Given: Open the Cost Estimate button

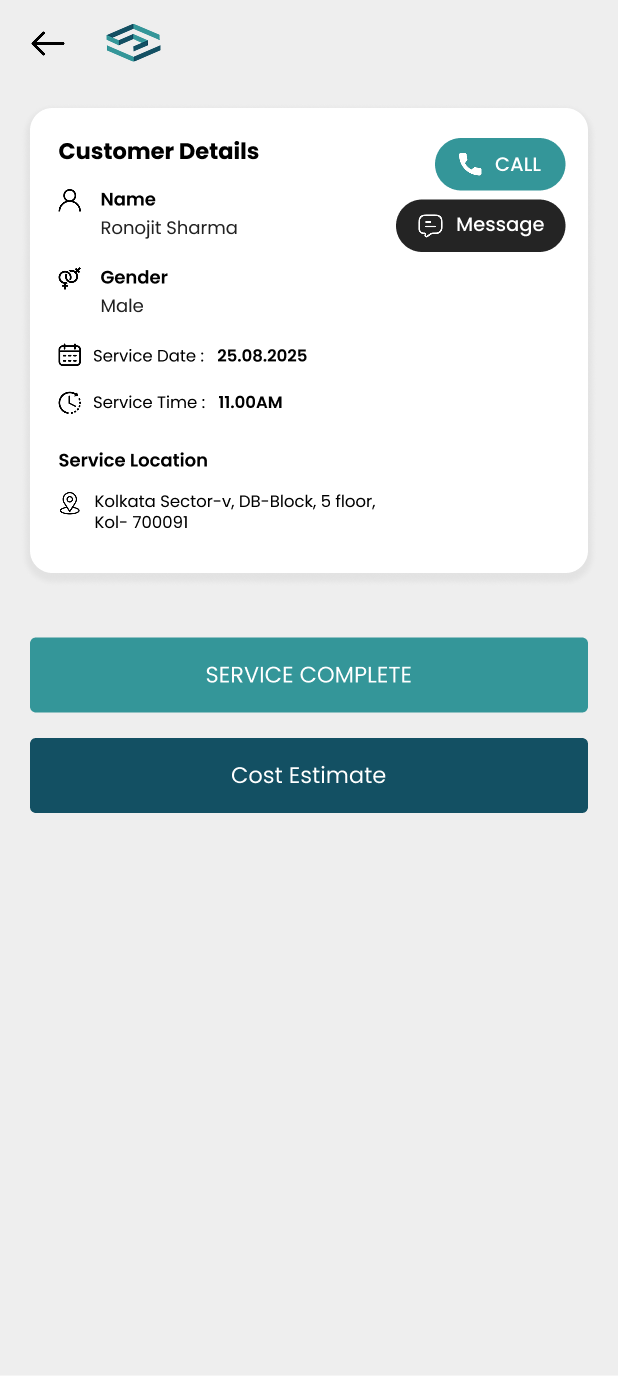Looking at the screenshot, I should pos(309,775).
